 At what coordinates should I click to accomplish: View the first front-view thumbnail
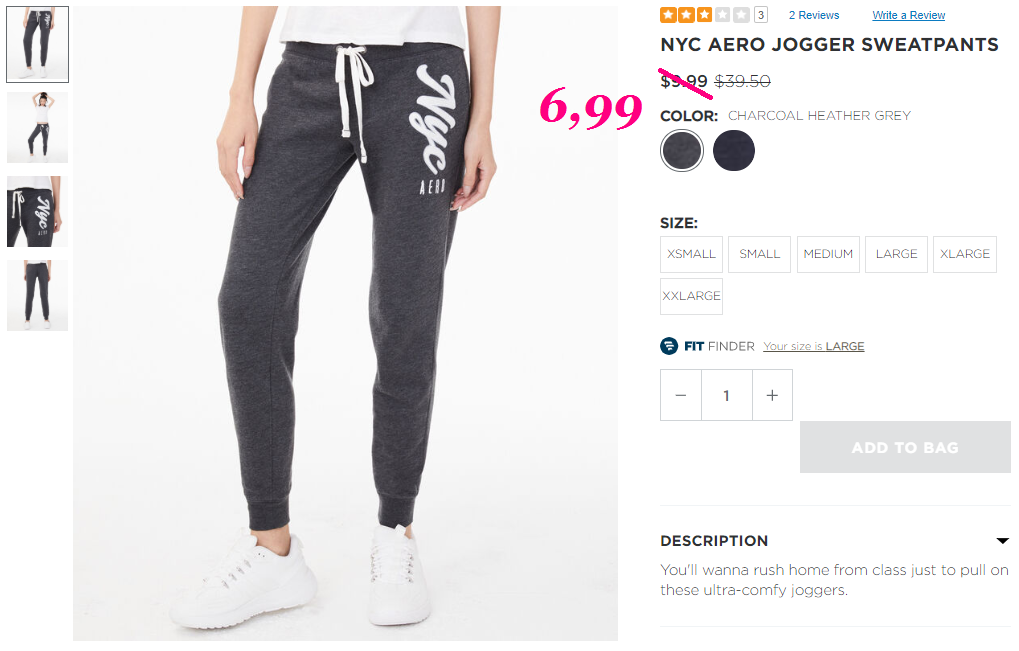pos(38,44)
